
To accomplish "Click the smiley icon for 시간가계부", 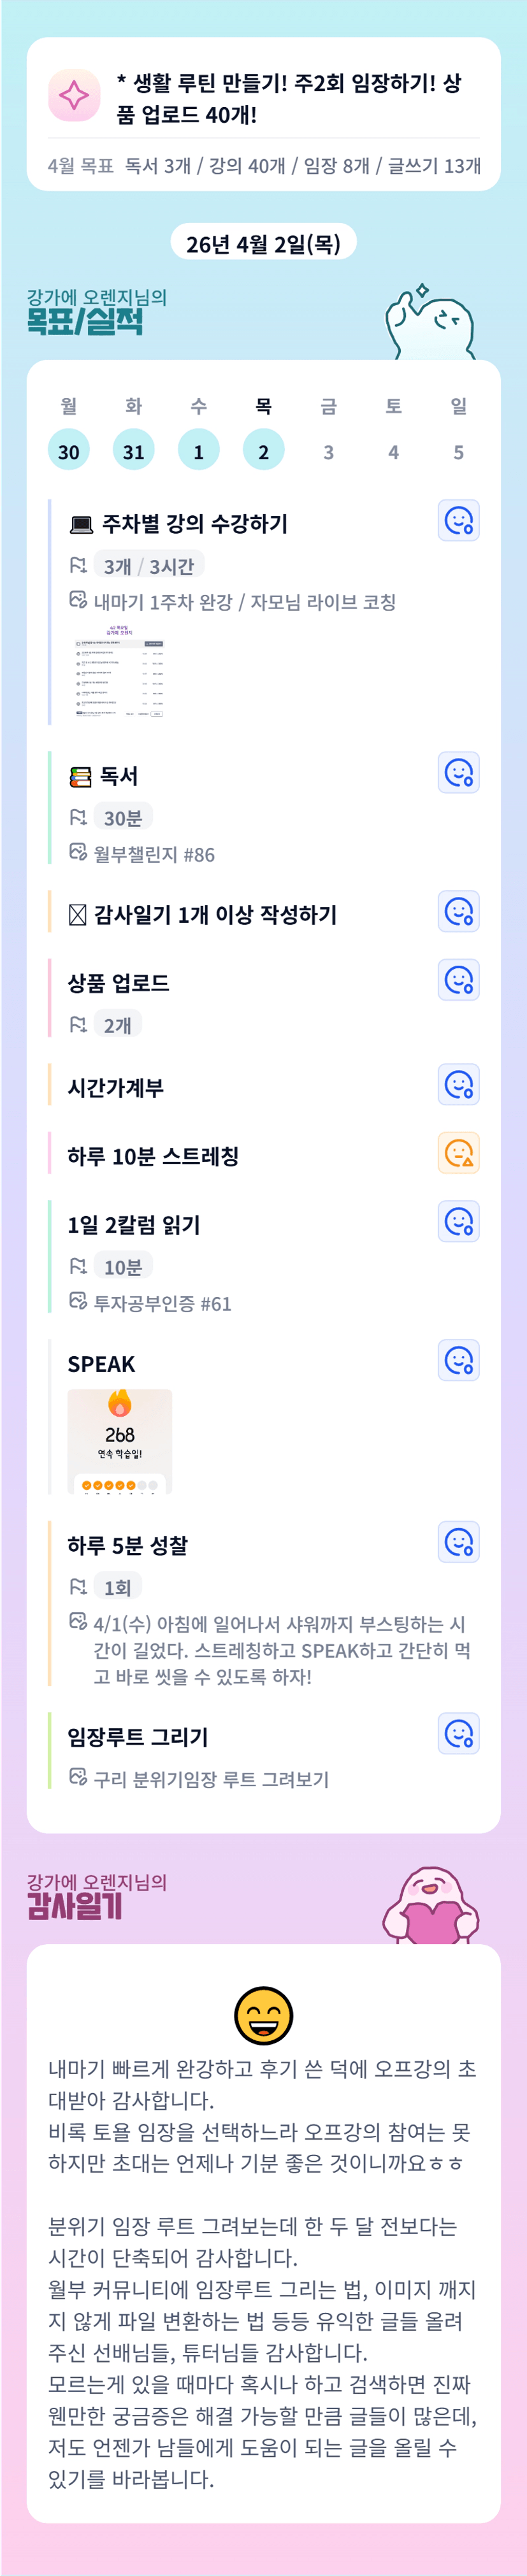I will [x=458, y=1085].
